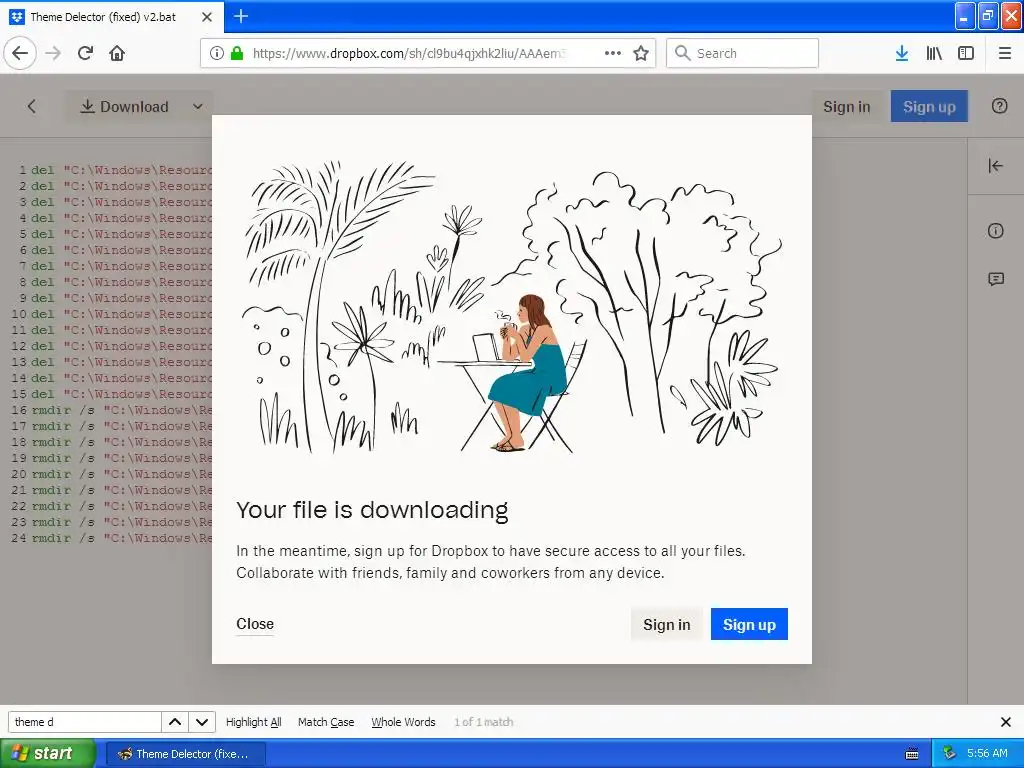Collapse the Dropbox right sidebar

tap(995, 166)
